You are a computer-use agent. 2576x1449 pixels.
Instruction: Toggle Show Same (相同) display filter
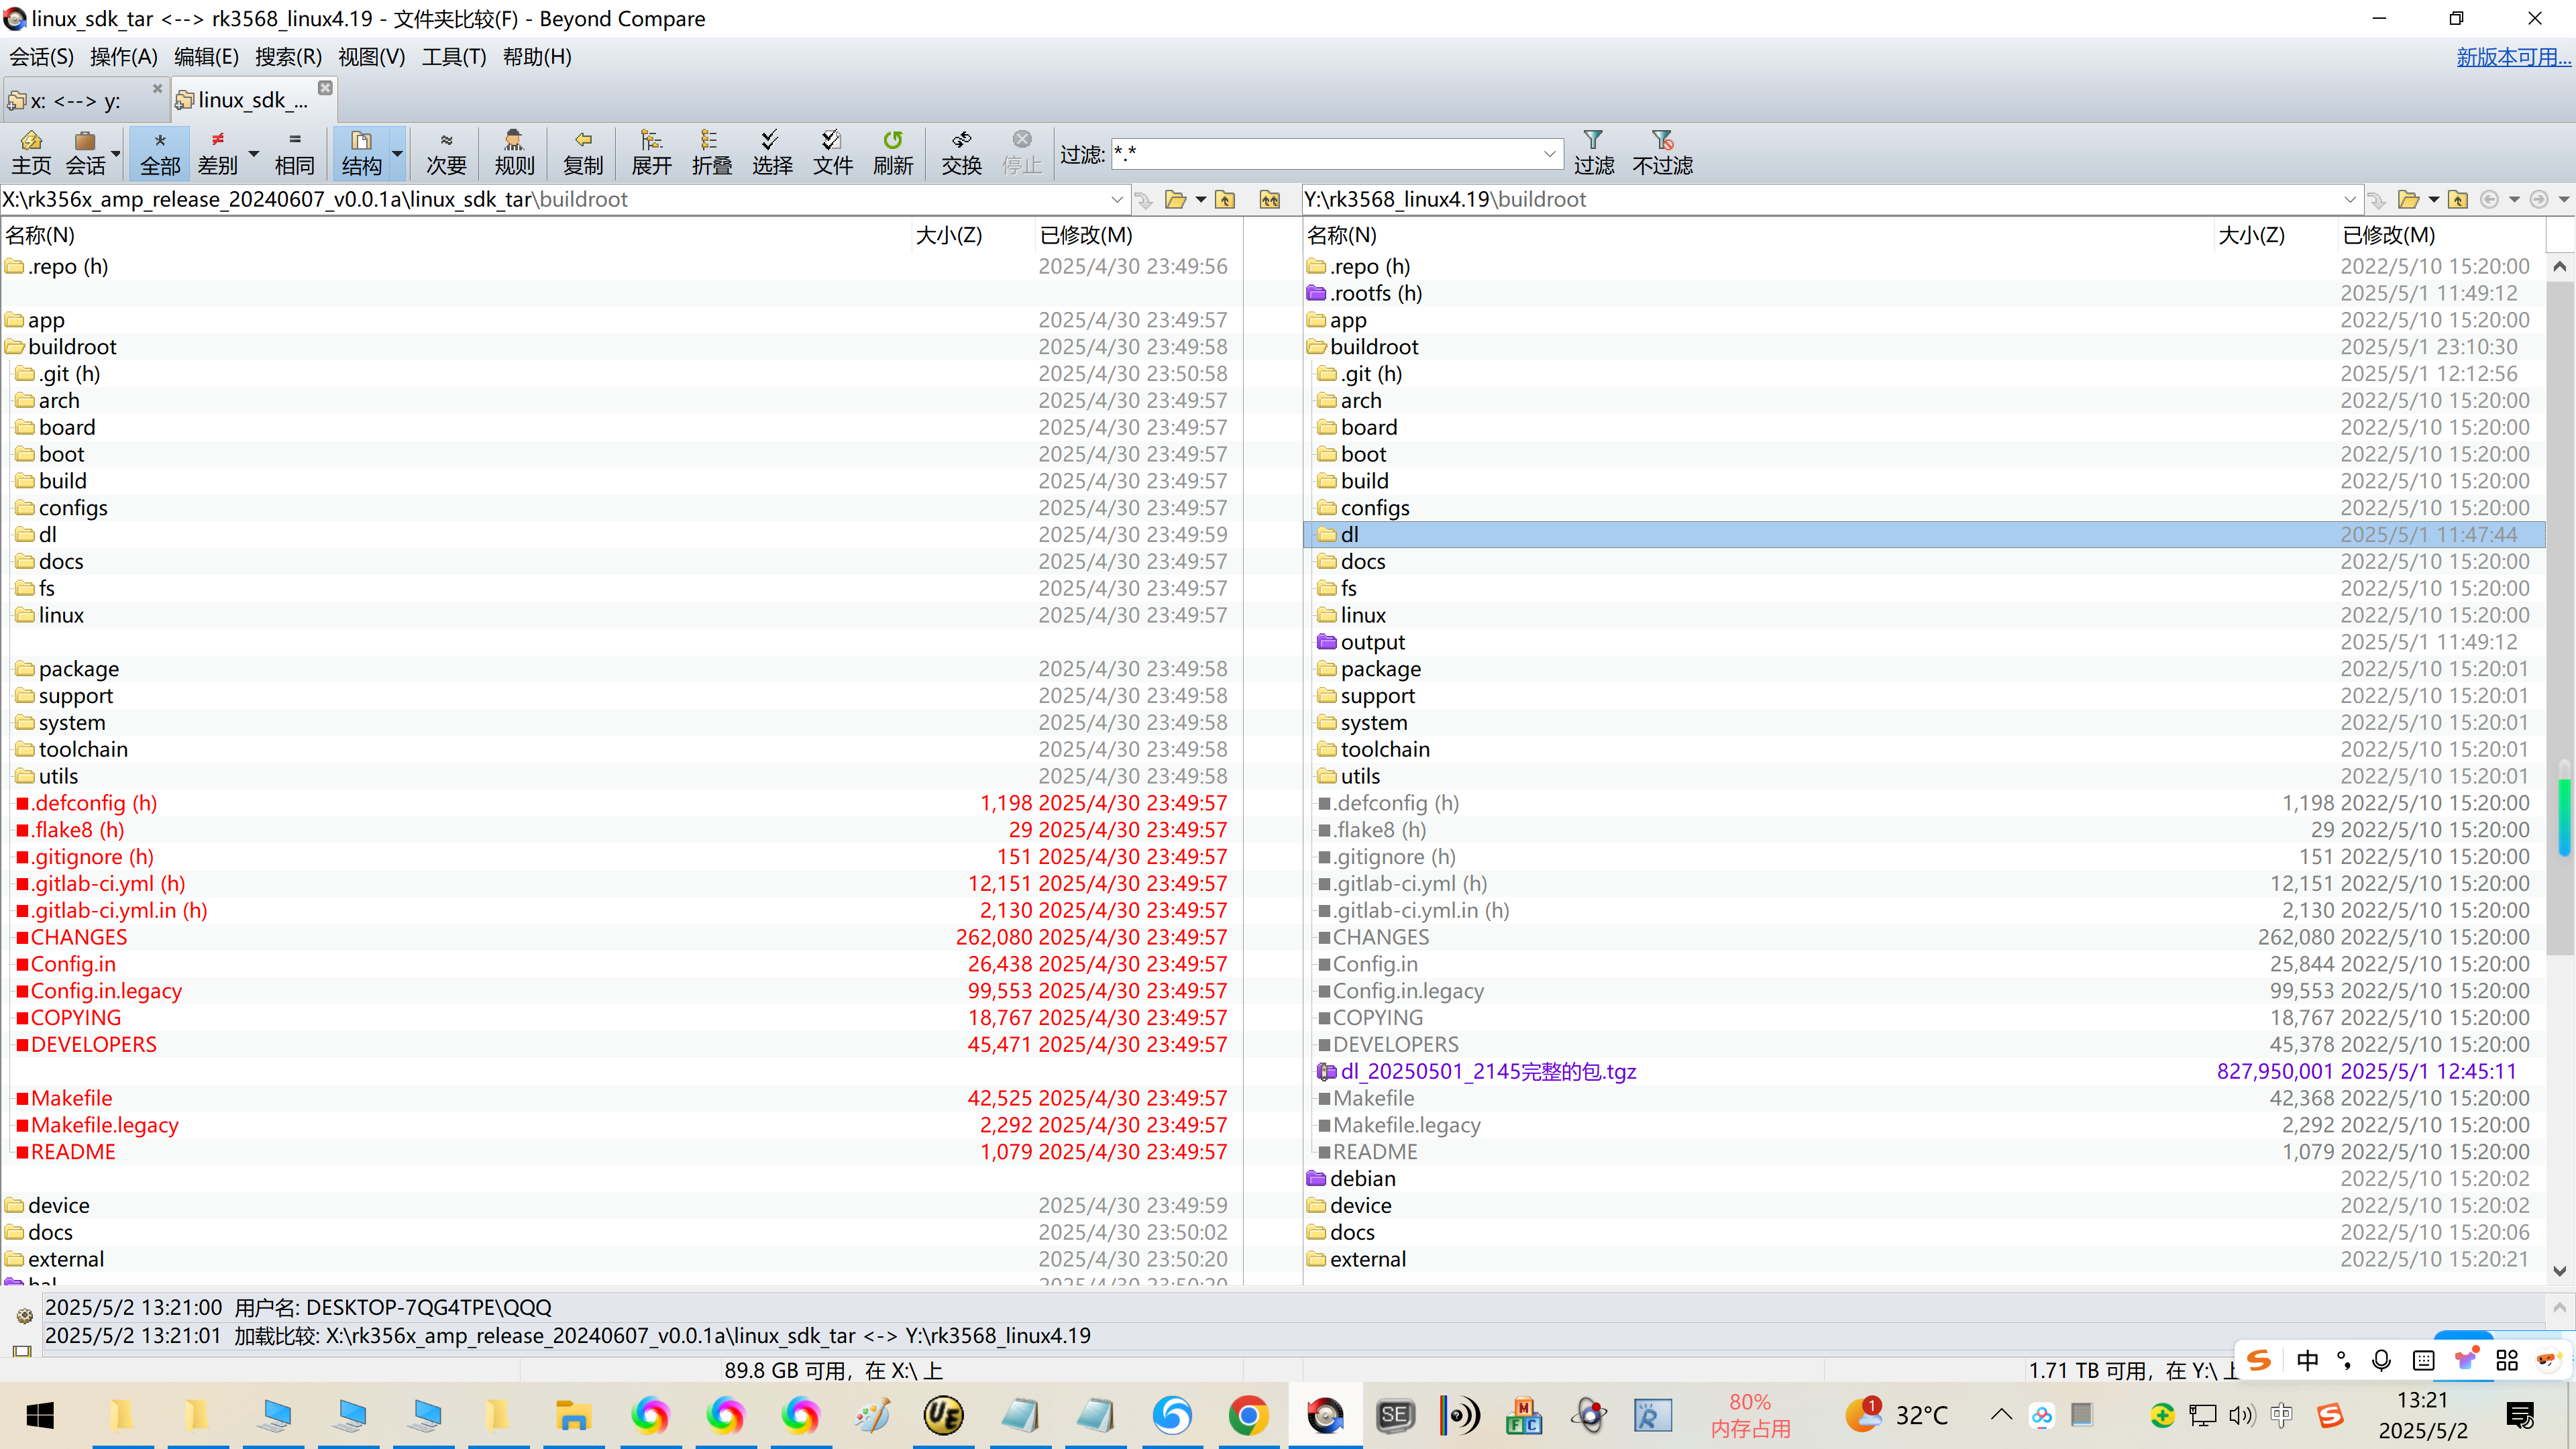[x=294, y=152]
